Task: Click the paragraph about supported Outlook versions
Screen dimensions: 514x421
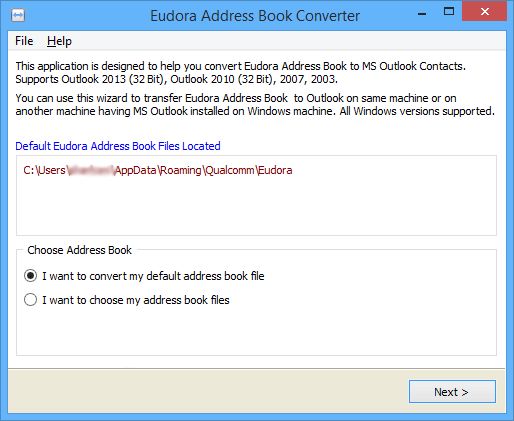Action: [240, 73]
